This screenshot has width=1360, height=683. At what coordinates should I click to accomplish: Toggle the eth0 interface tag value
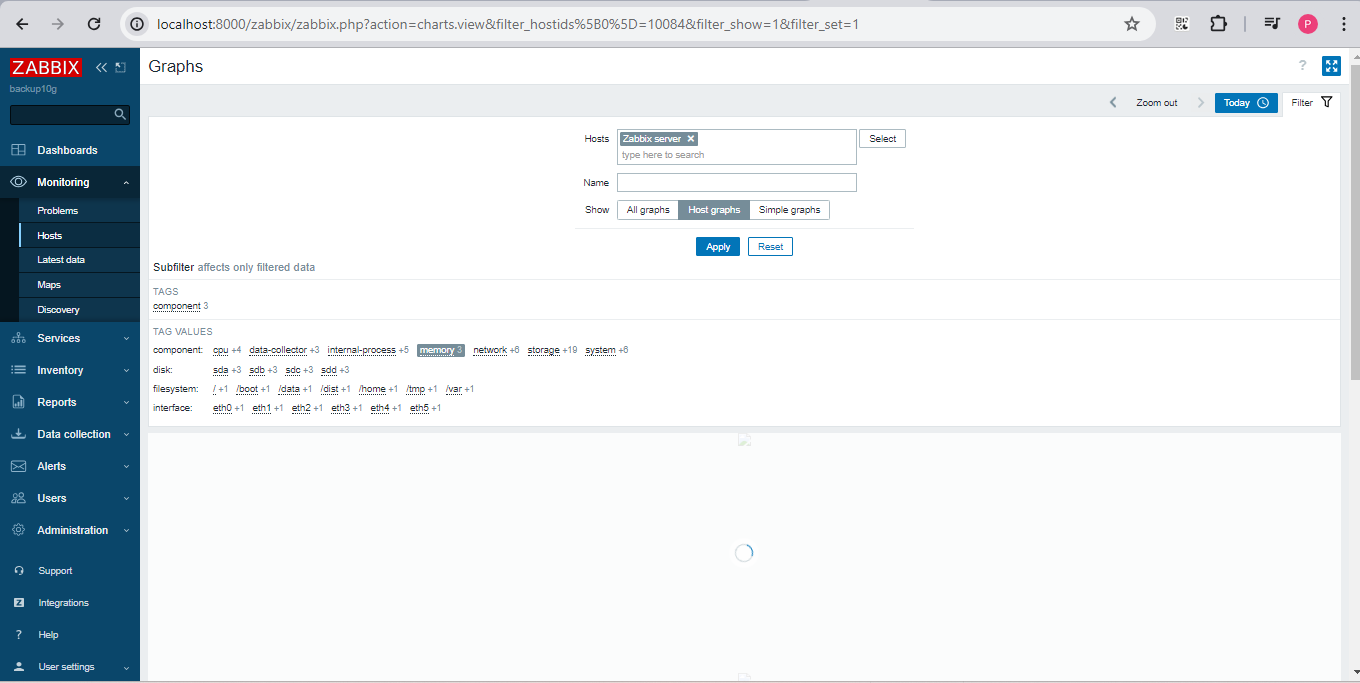[222, 408]
